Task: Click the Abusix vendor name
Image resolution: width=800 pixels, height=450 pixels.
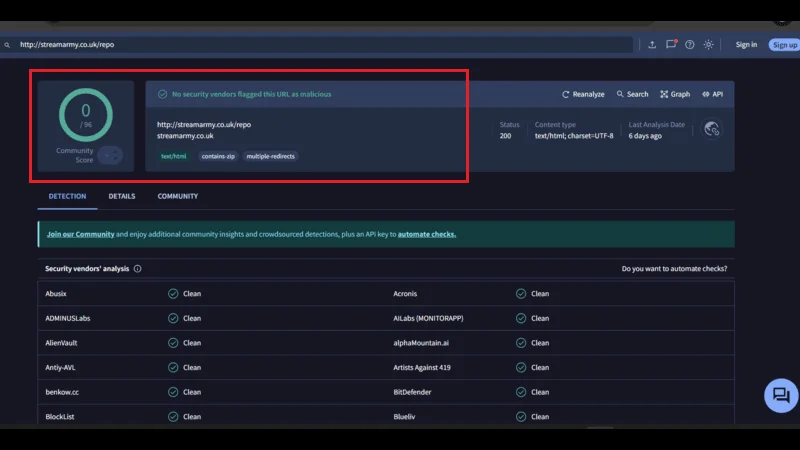Action: click(56, 294)
